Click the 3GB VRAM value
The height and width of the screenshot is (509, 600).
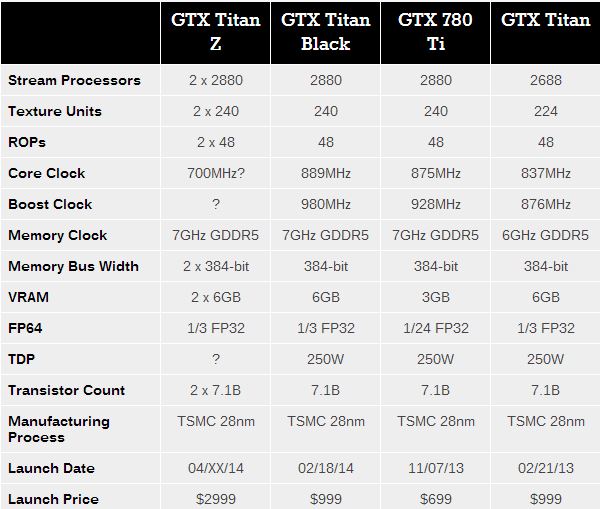(436, 297)
